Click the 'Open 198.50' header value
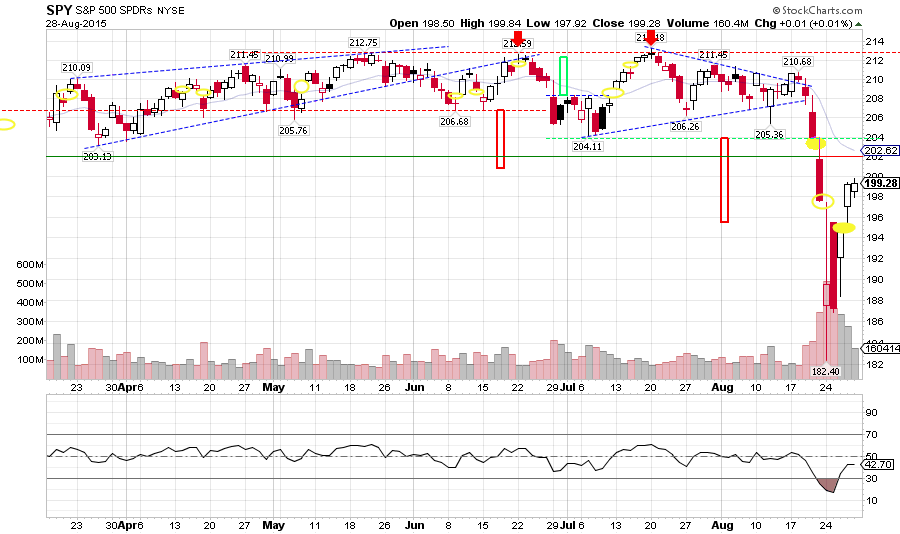The height and width of the screenshot is (534, 900). click(x=422, y=24)
